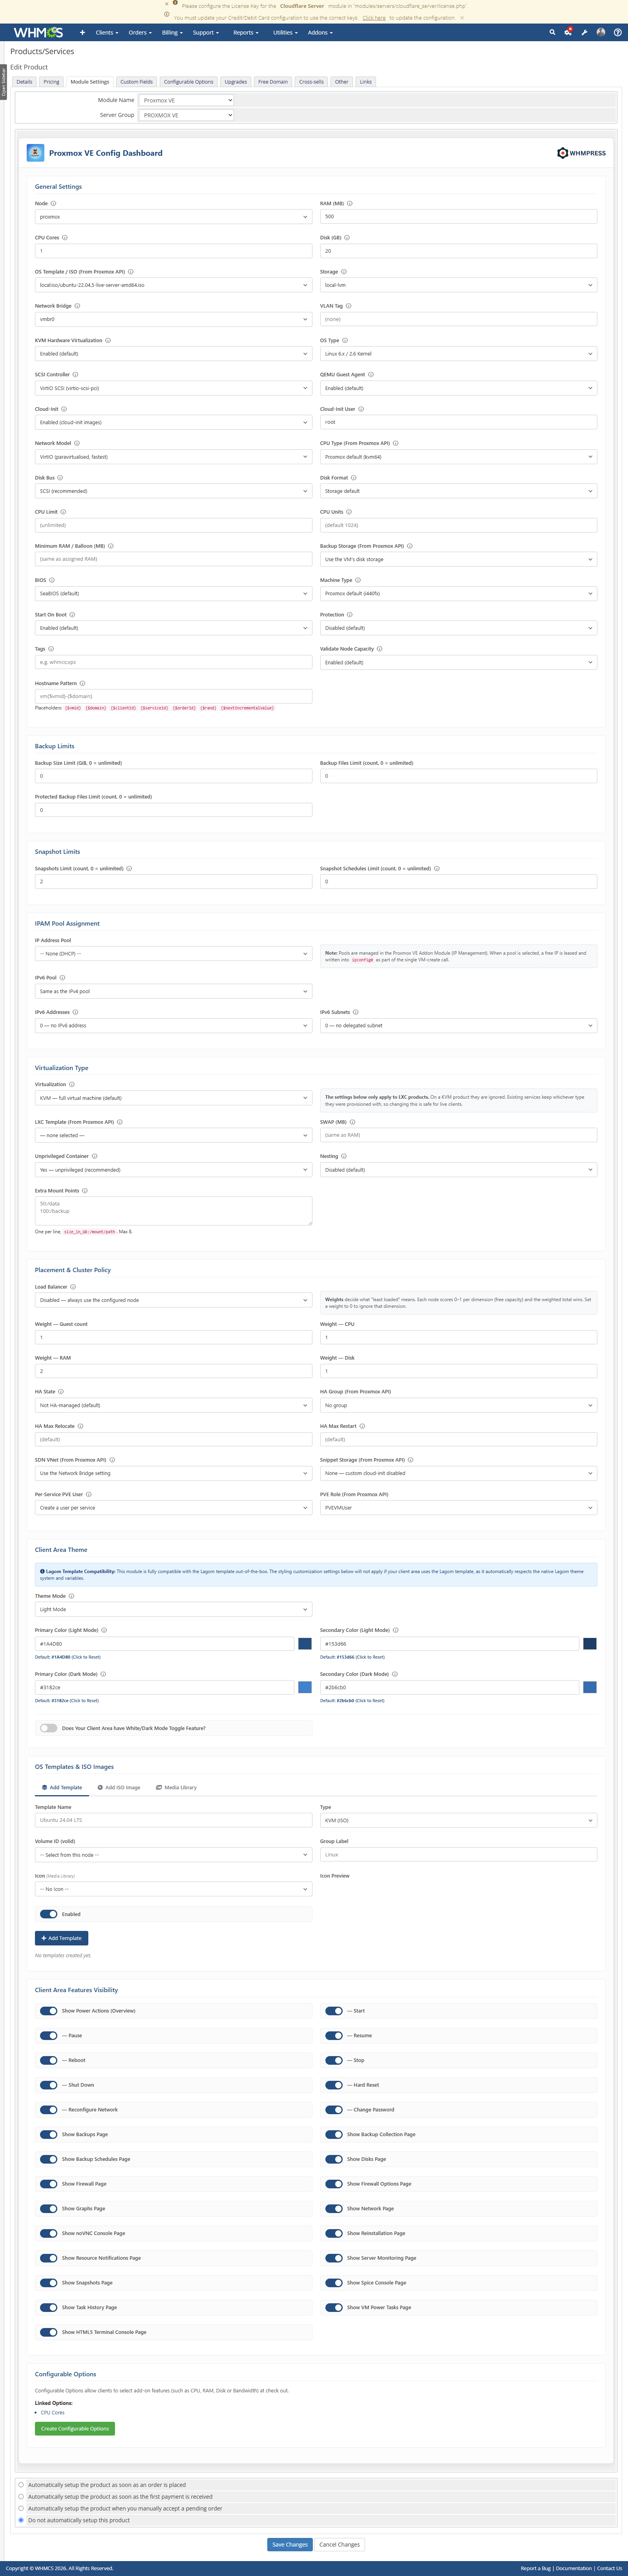Open the Module Name dropdown
Image resolution: width=628 pixels, height=2576 pixels.
tap(186, 100)
